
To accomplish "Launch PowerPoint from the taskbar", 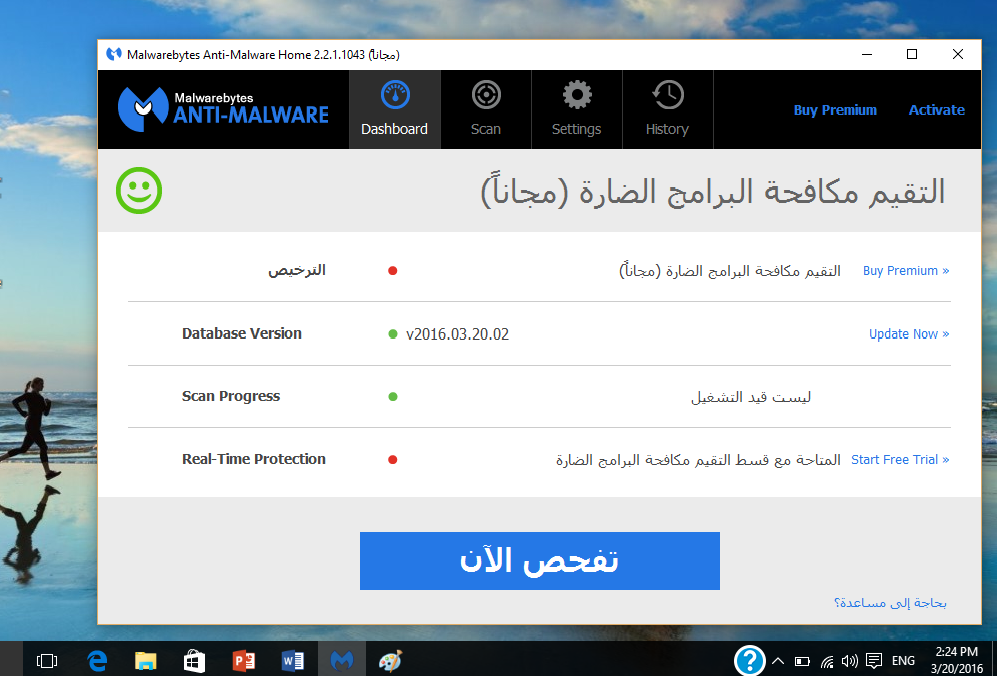I will pyautogui.click(x=243, y=661).
